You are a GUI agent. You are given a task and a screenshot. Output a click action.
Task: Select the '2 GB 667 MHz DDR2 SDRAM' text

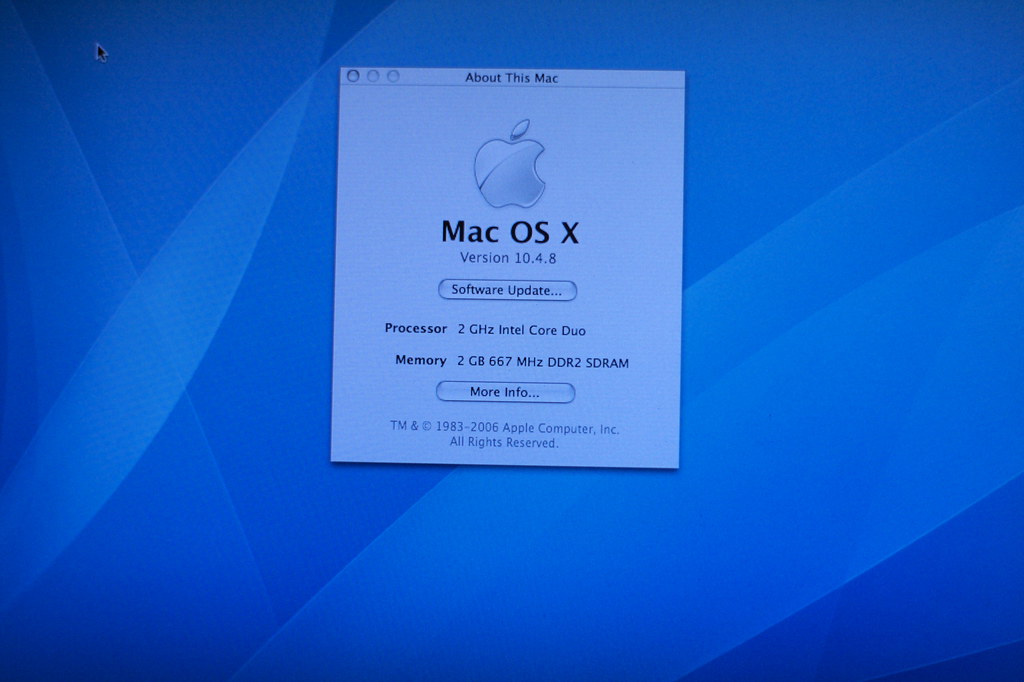point(543,362)
